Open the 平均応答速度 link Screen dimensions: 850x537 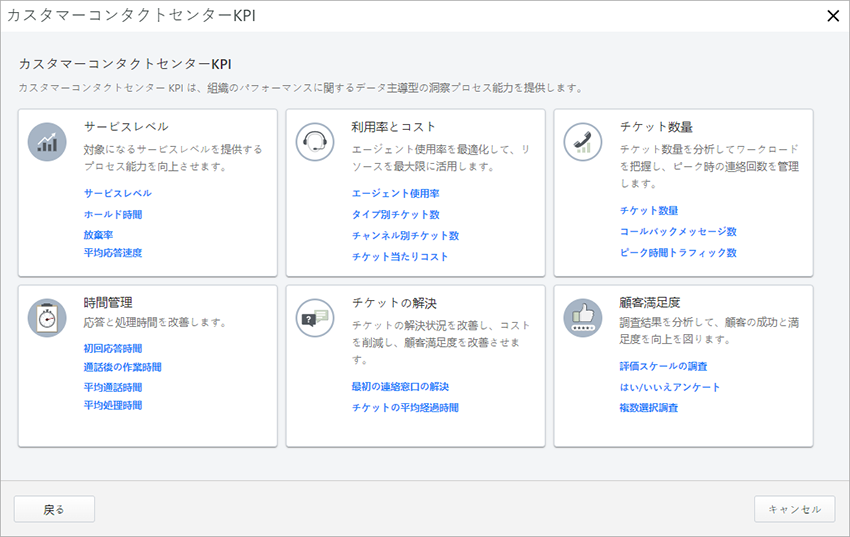click(x=113, y=253)
